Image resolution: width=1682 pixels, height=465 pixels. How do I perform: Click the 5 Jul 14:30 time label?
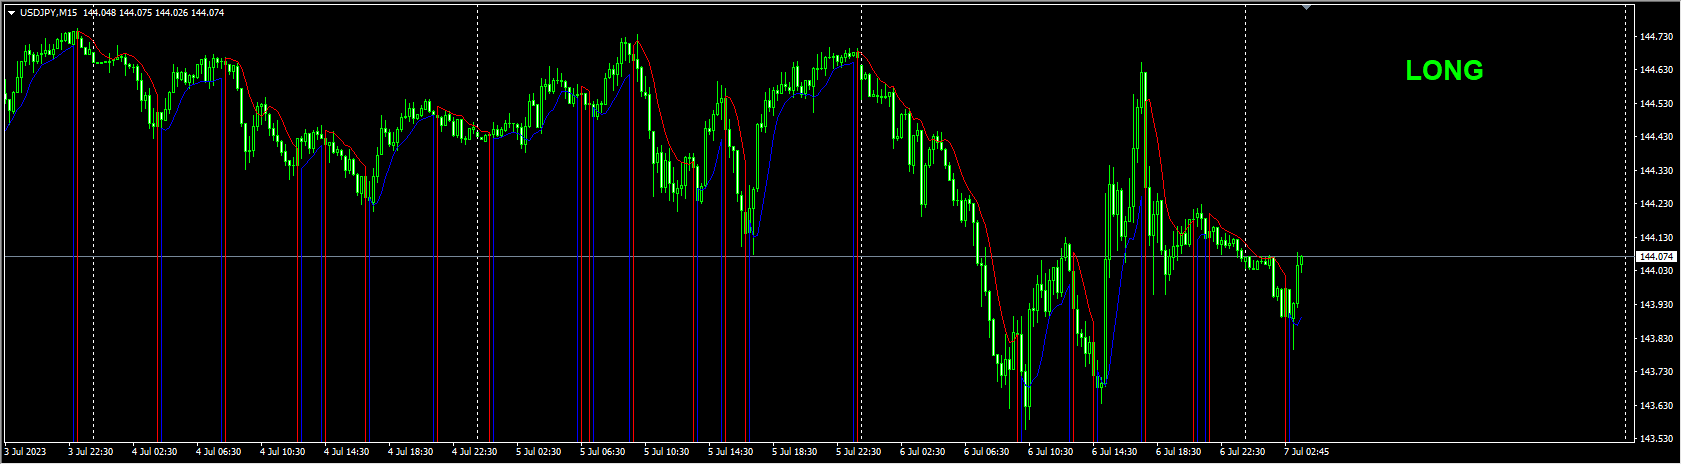(x=730, y=452)
